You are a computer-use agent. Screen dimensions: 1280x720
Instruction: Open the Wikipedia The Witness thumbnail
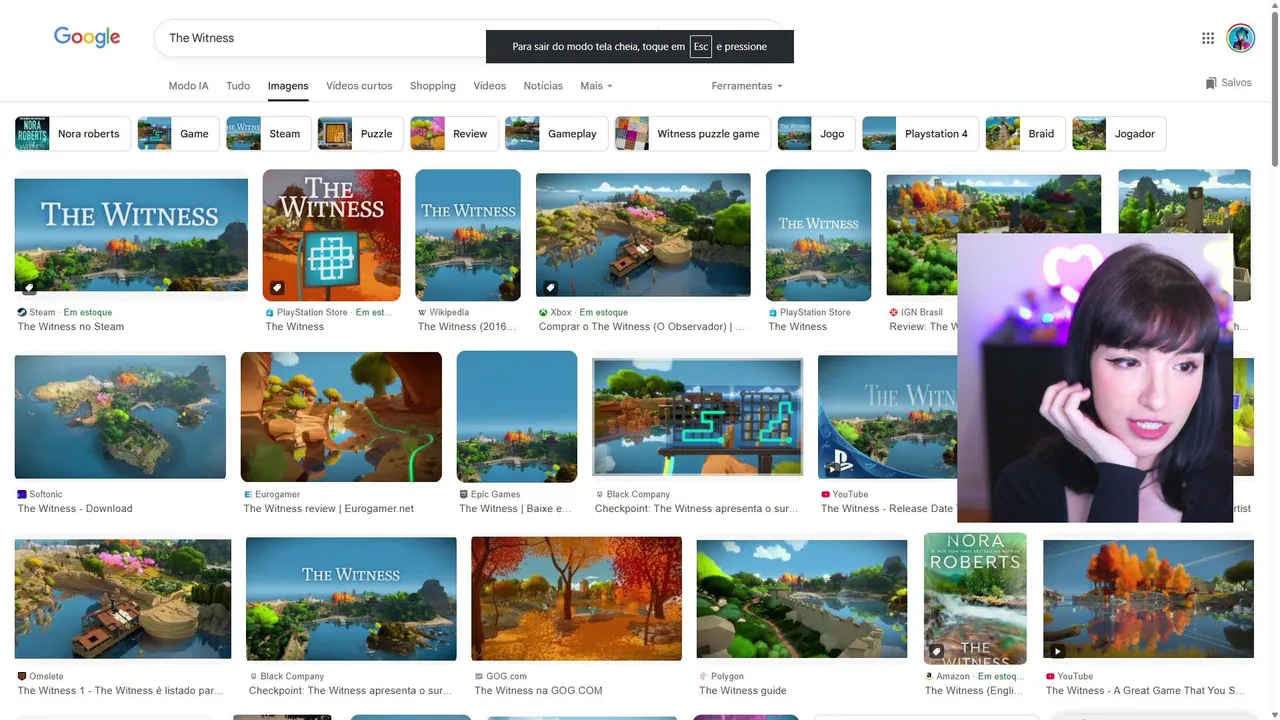tap(468, 235)
